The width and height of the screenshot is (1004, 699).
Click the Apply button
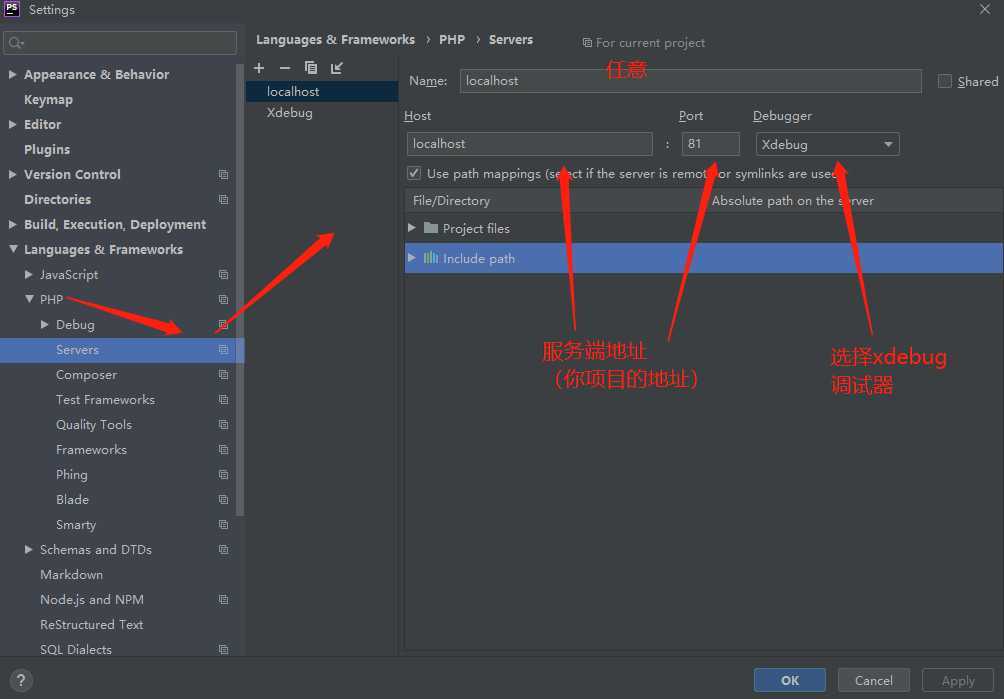coord(958,680)
